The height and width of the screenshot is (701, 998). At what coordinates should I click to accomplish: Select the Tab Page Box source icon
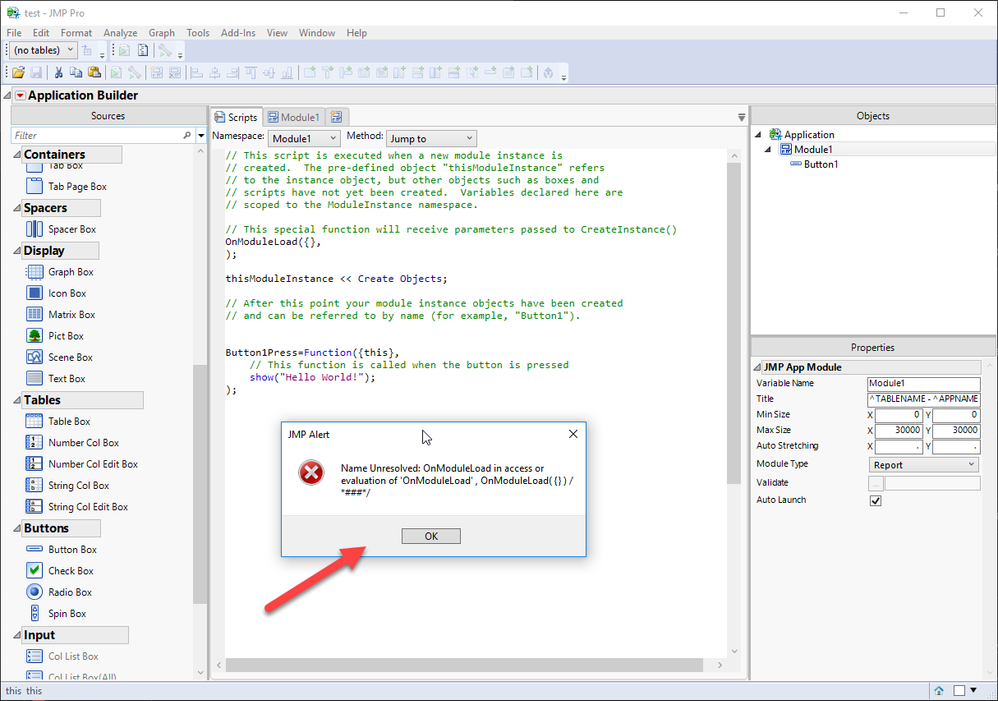click(34, 186)
